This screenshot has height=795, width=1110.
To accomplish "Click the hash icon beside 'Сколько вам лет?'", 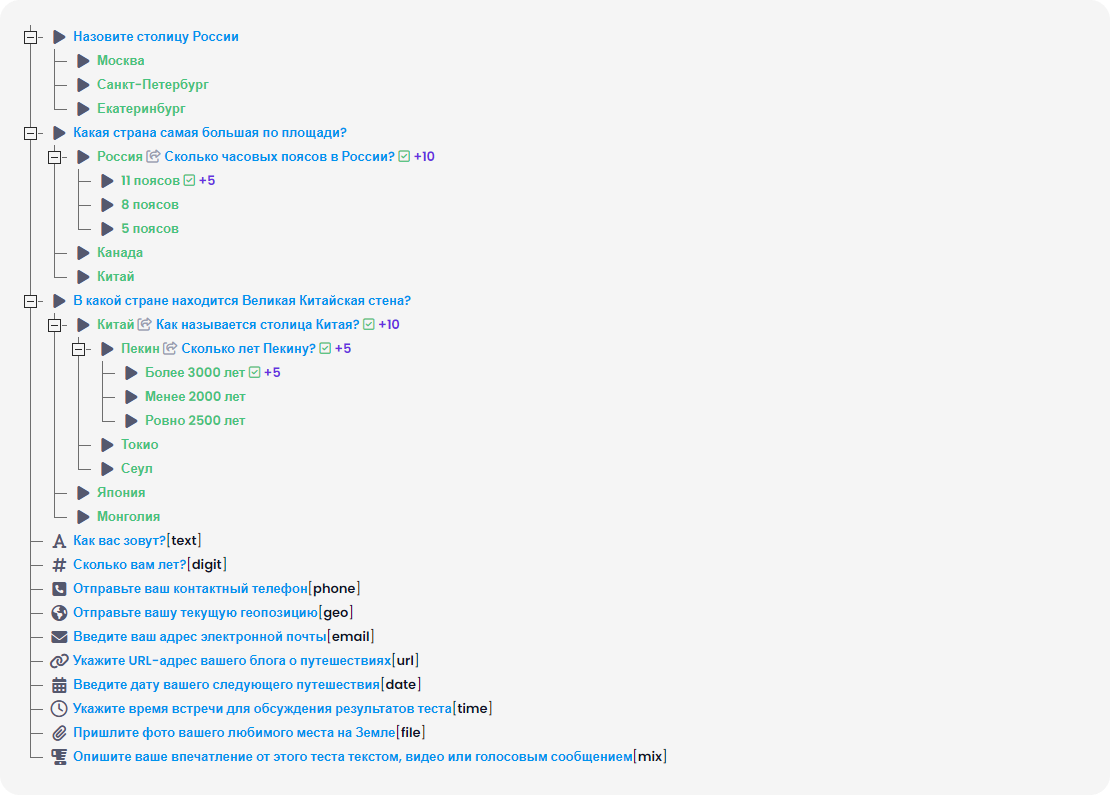I will click(59, 565).
